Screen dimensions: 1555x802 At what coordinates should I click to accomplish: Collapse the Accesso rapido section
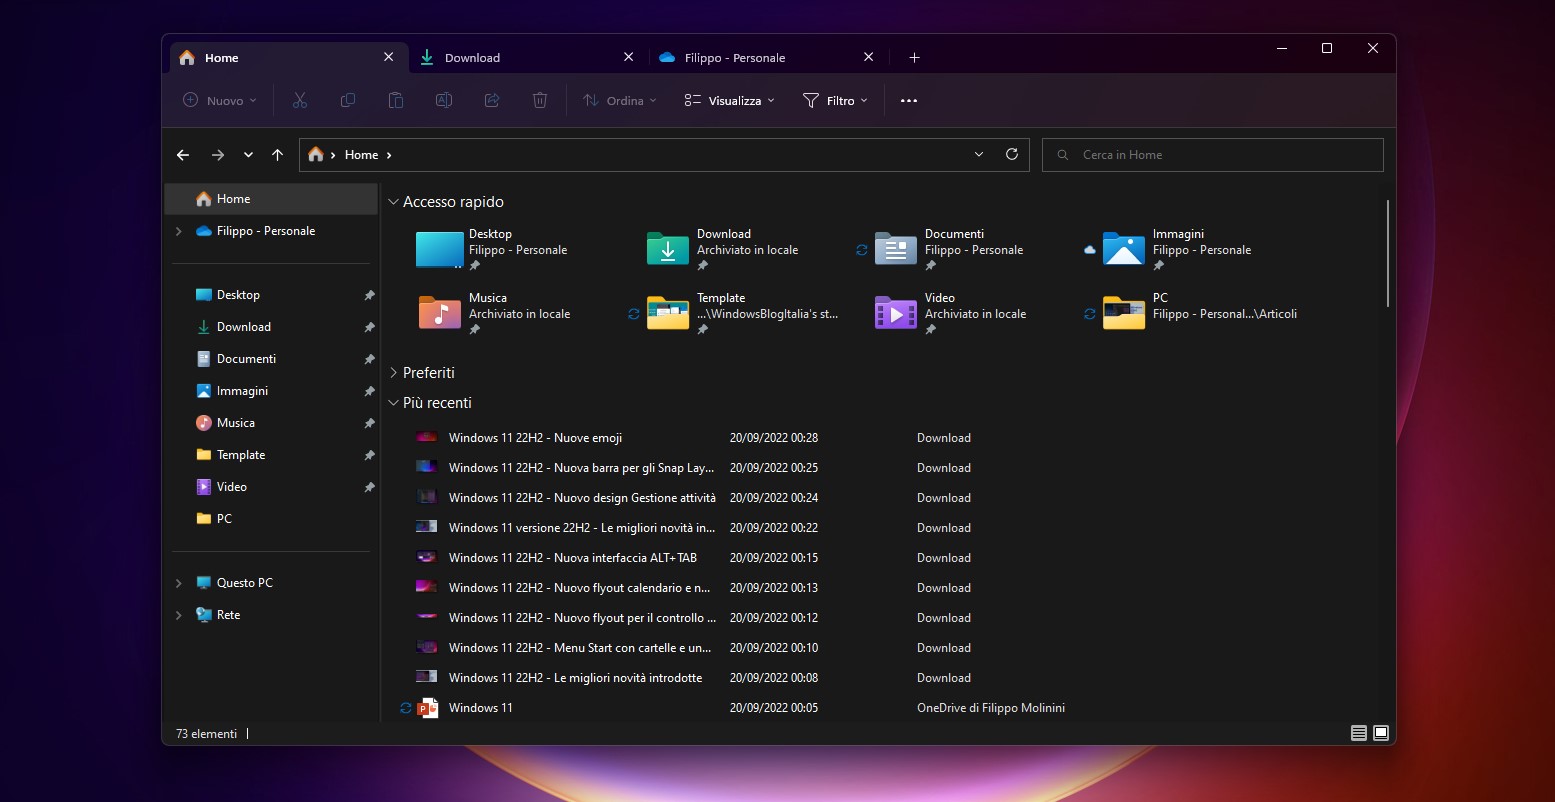(393, 202)
